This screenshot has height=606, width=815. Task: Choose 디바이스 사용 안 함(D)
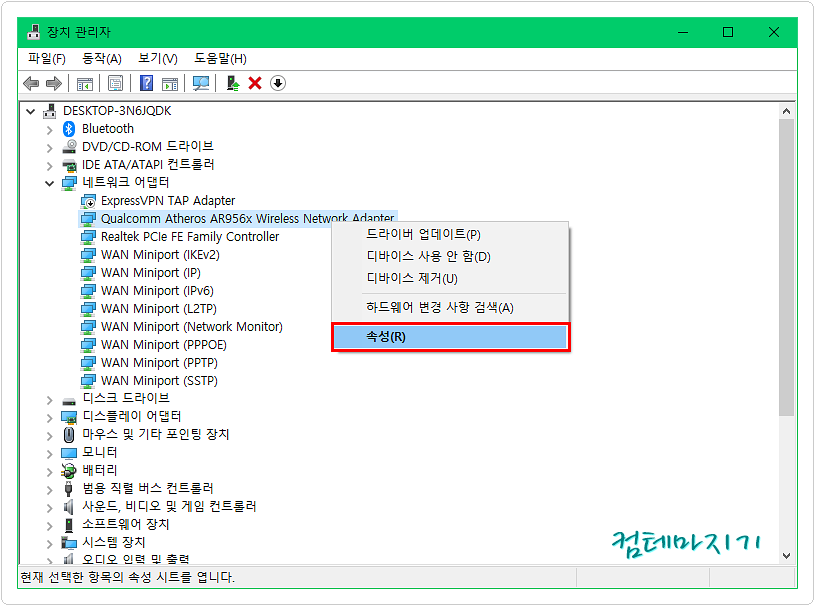point(450,256)
